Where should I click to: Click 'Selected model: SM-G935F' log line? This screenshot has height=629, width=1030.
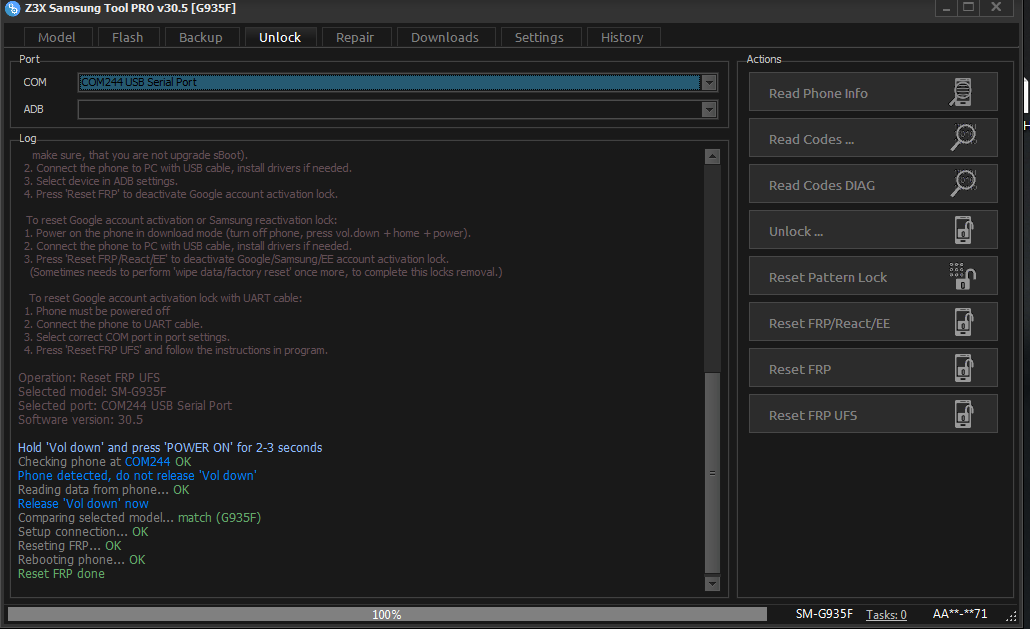click(92, 391)
